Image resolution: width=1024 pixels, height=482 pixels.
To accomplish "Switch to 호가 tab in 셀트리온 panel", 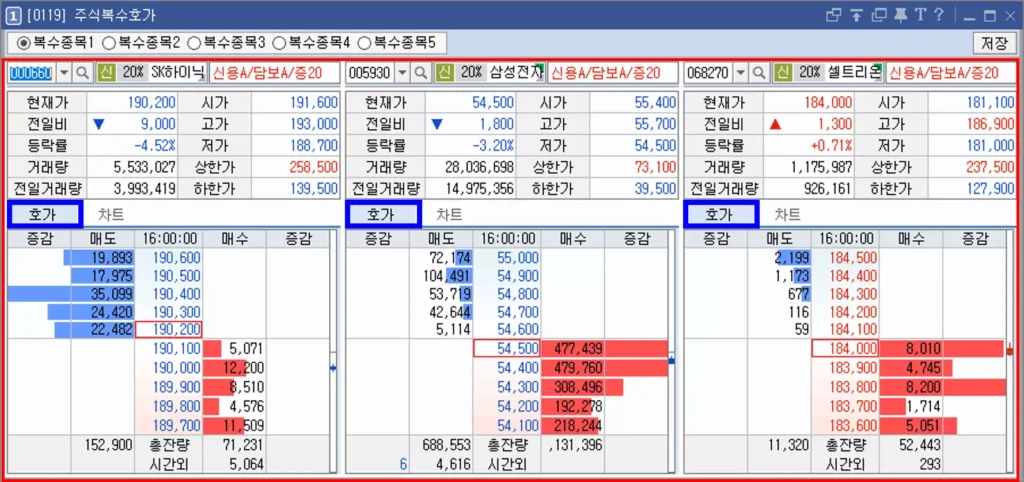I will point(721,214).
